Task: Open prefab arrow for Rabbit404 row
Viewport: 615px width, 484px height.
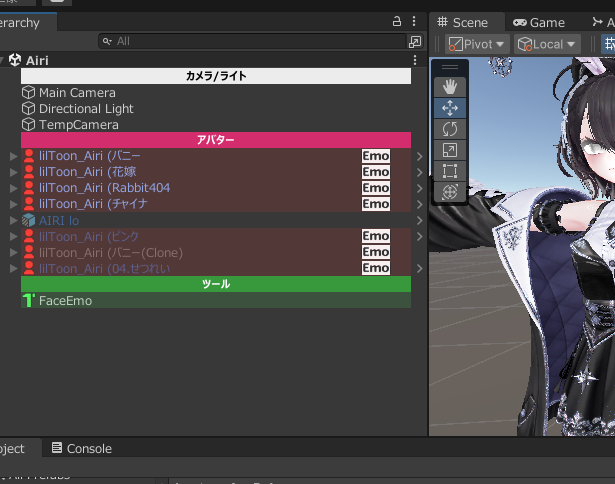Action: pyautogui.click(x=420, y=189)
